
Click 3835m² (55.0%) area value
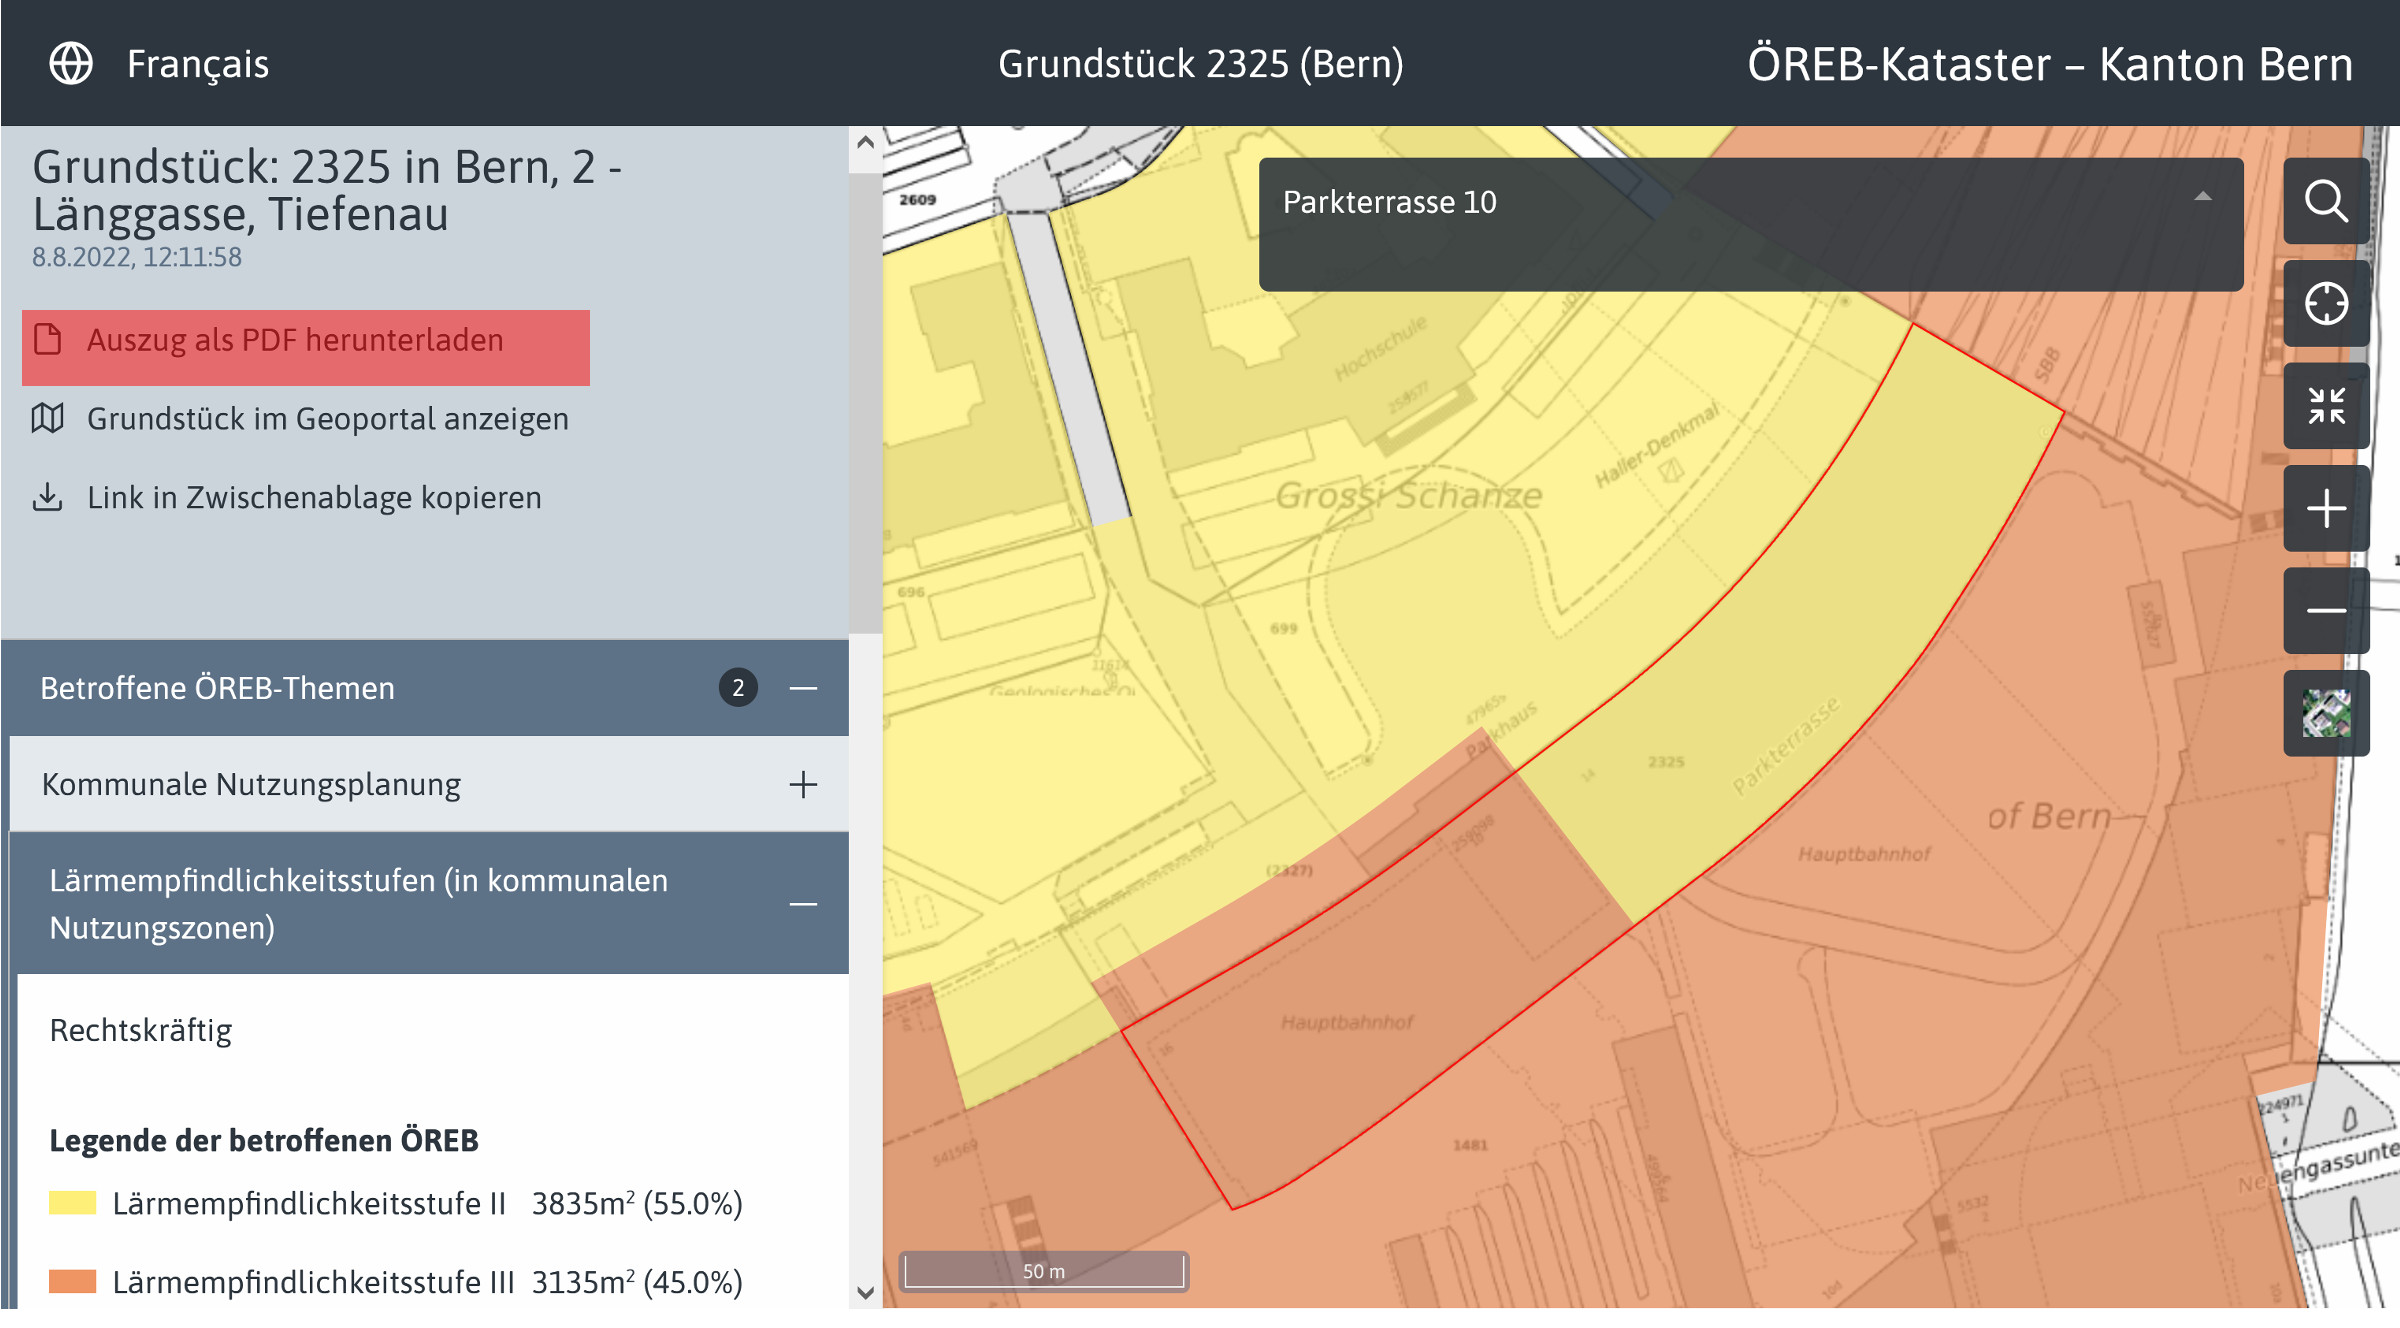637,1203
